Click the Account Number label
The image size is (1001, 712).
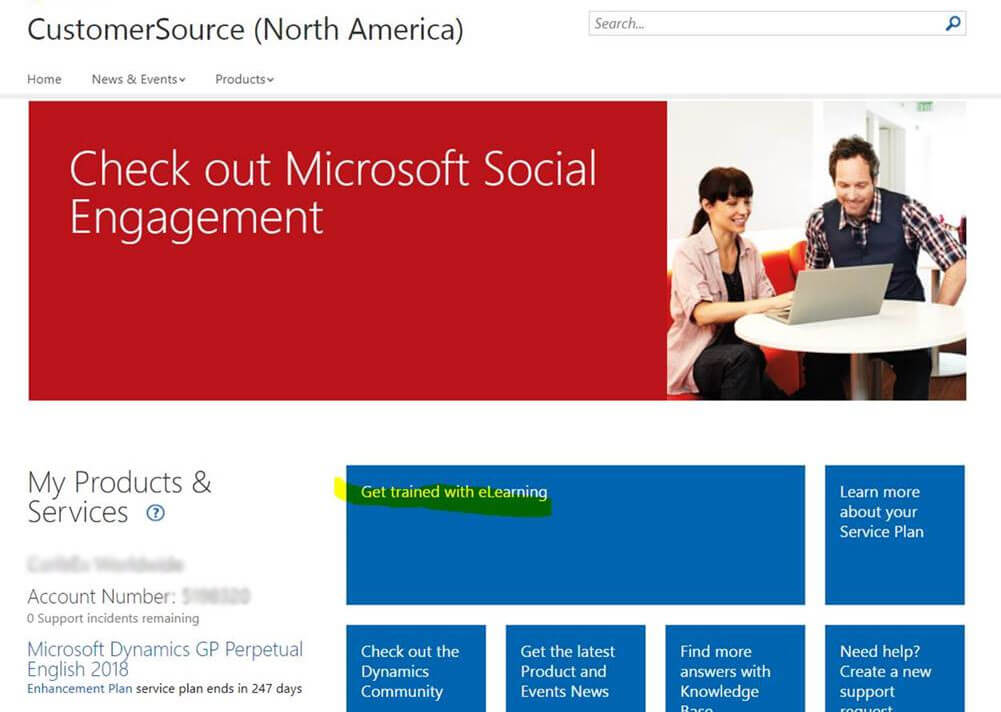coord(101,596)
